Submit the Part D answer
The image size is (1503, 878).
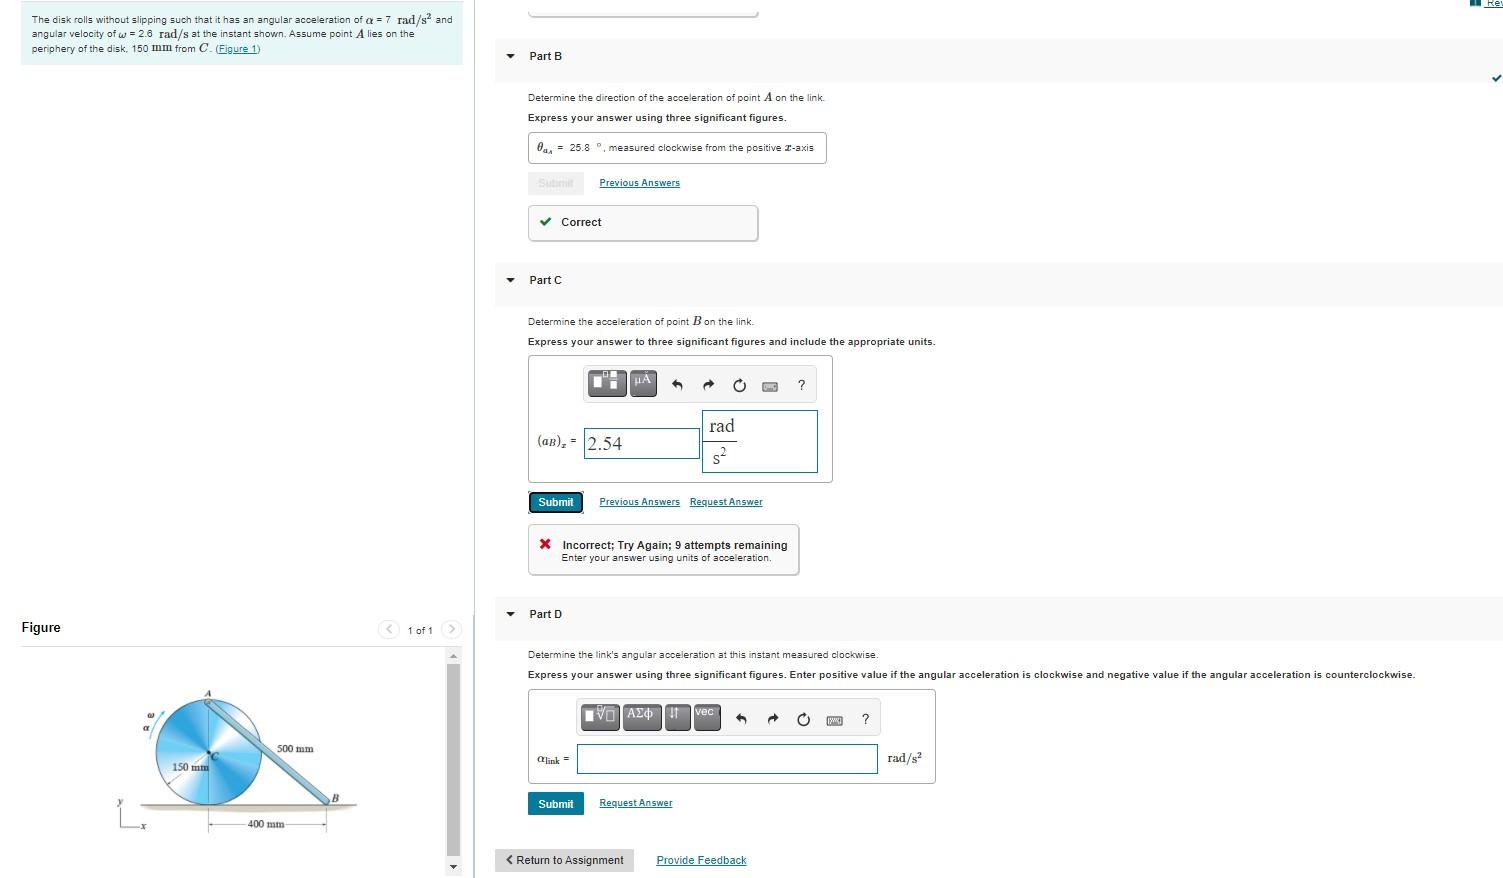pyautogui.click(x=555, y=804)
